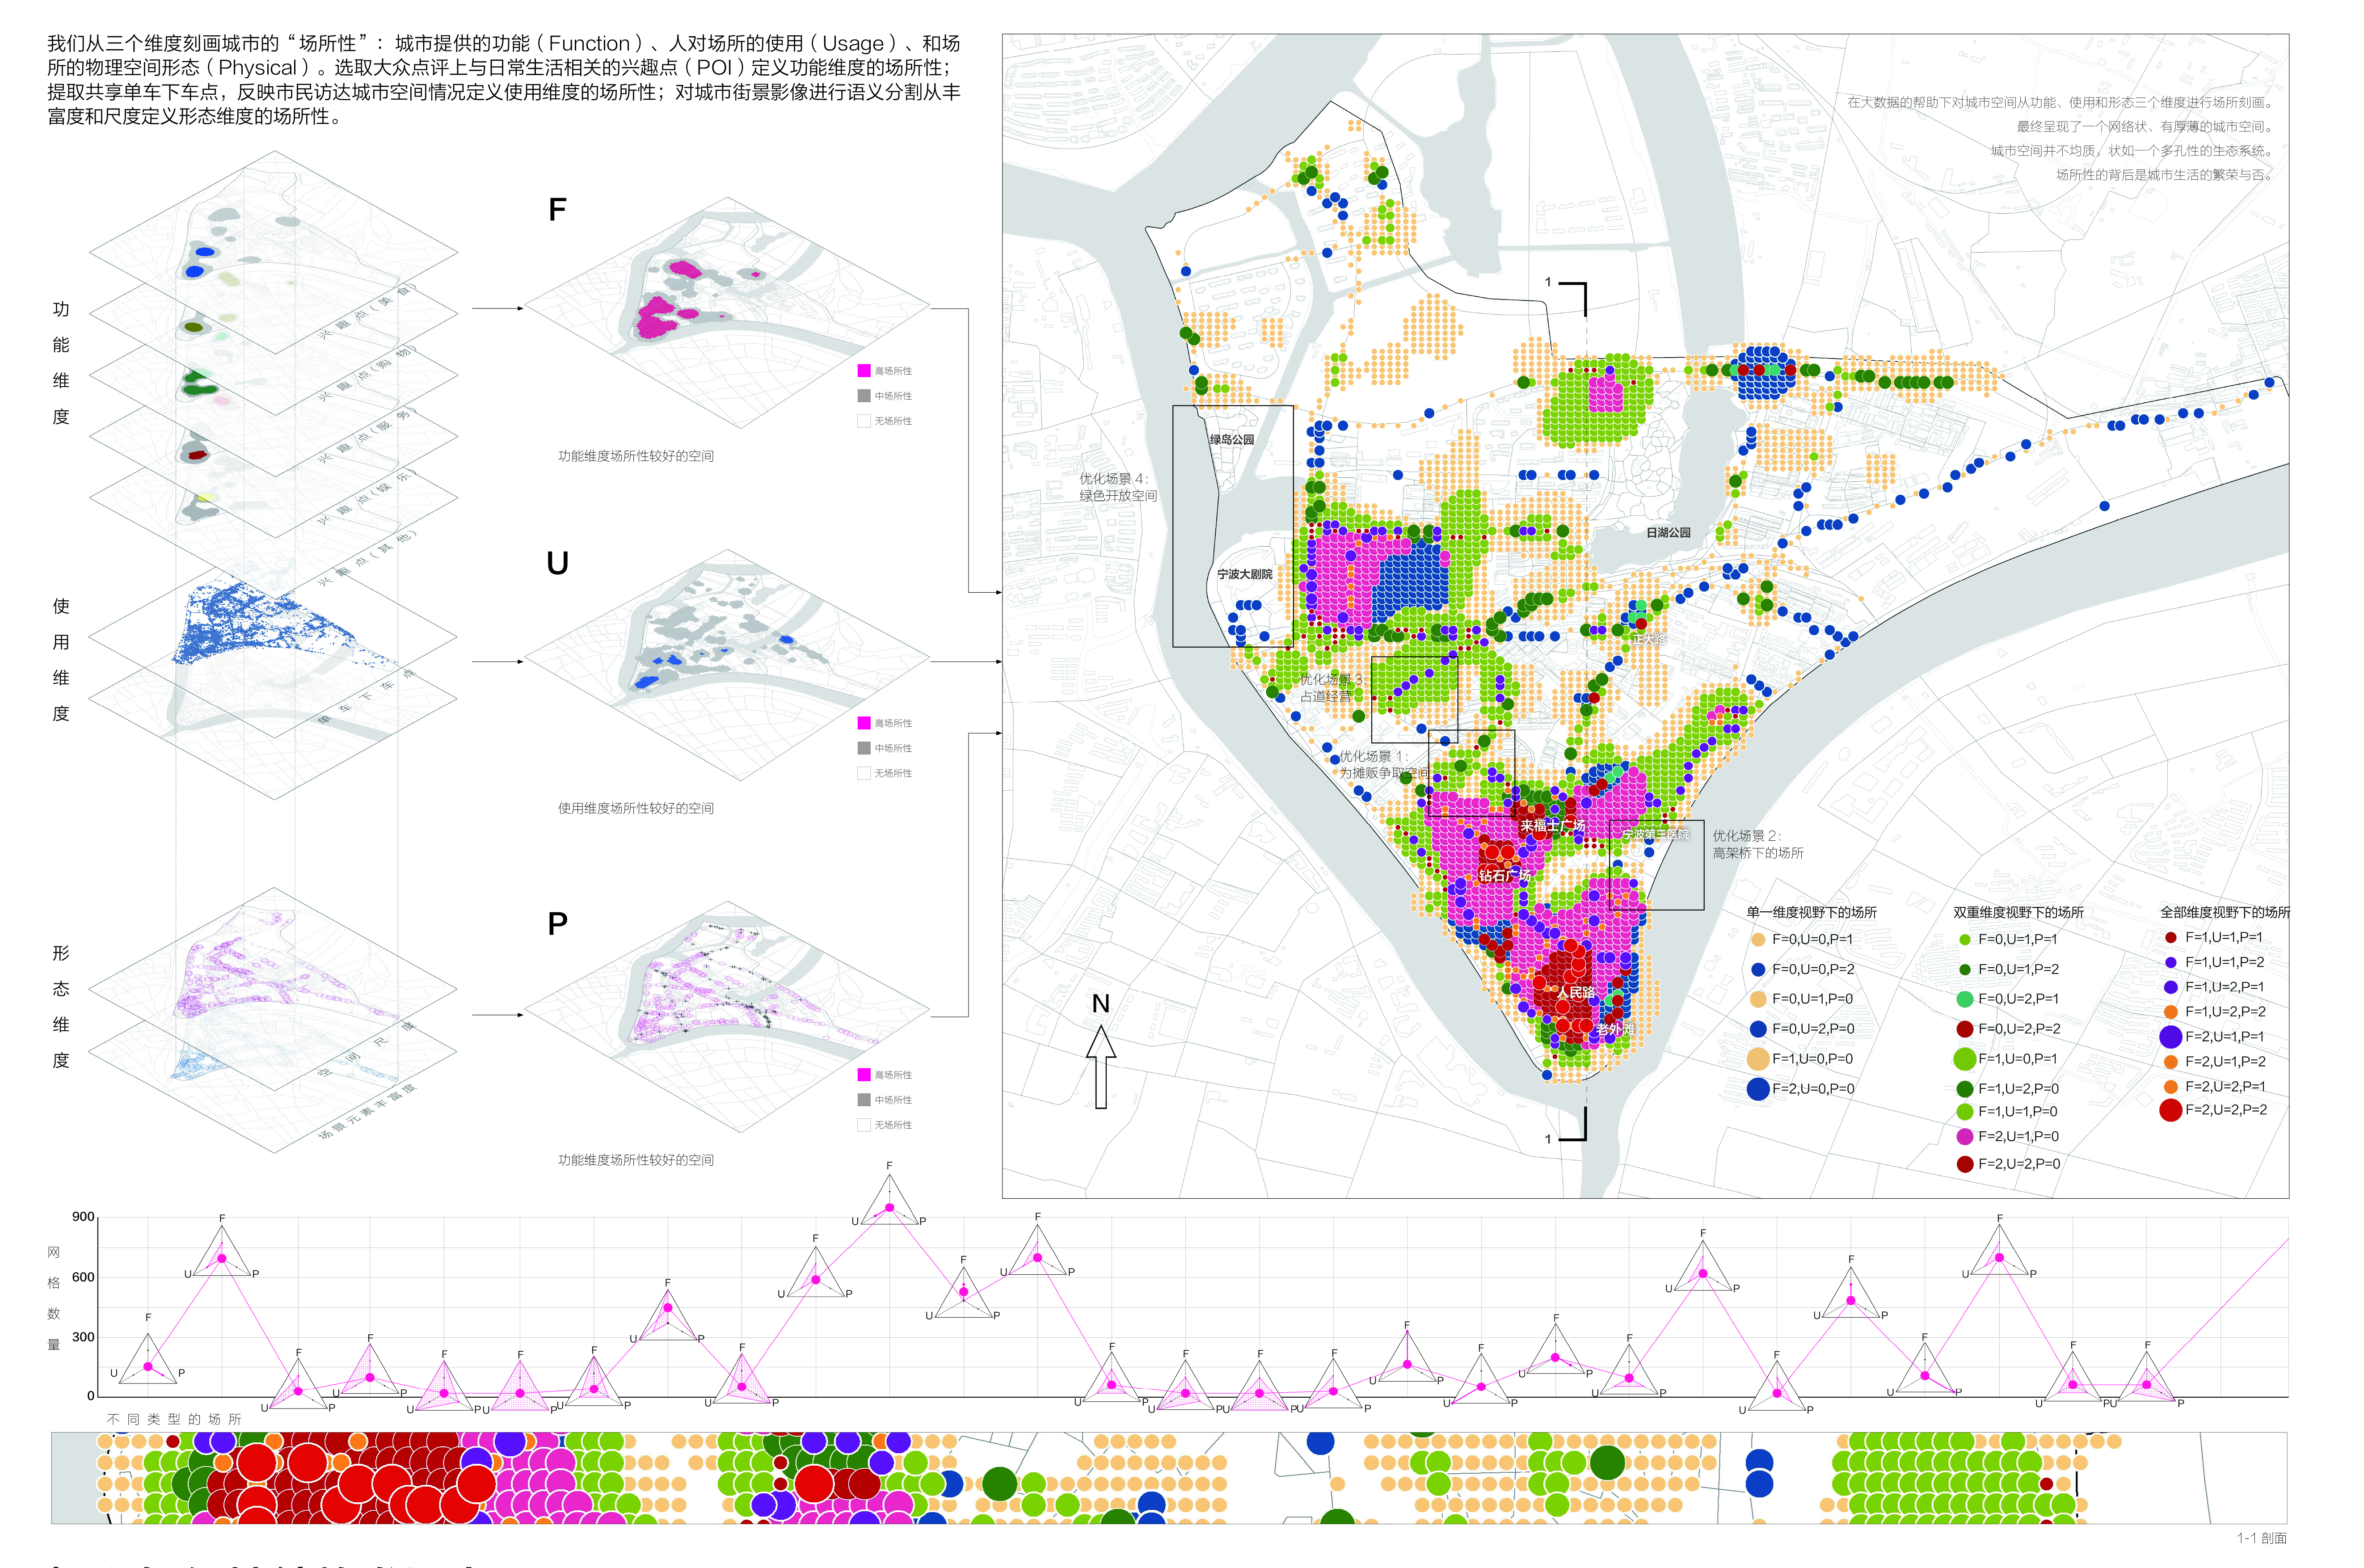2364x1568 pixels.
Task: Click the F=0,U=2,P=1 legend dot
Action: (1965, 999)
